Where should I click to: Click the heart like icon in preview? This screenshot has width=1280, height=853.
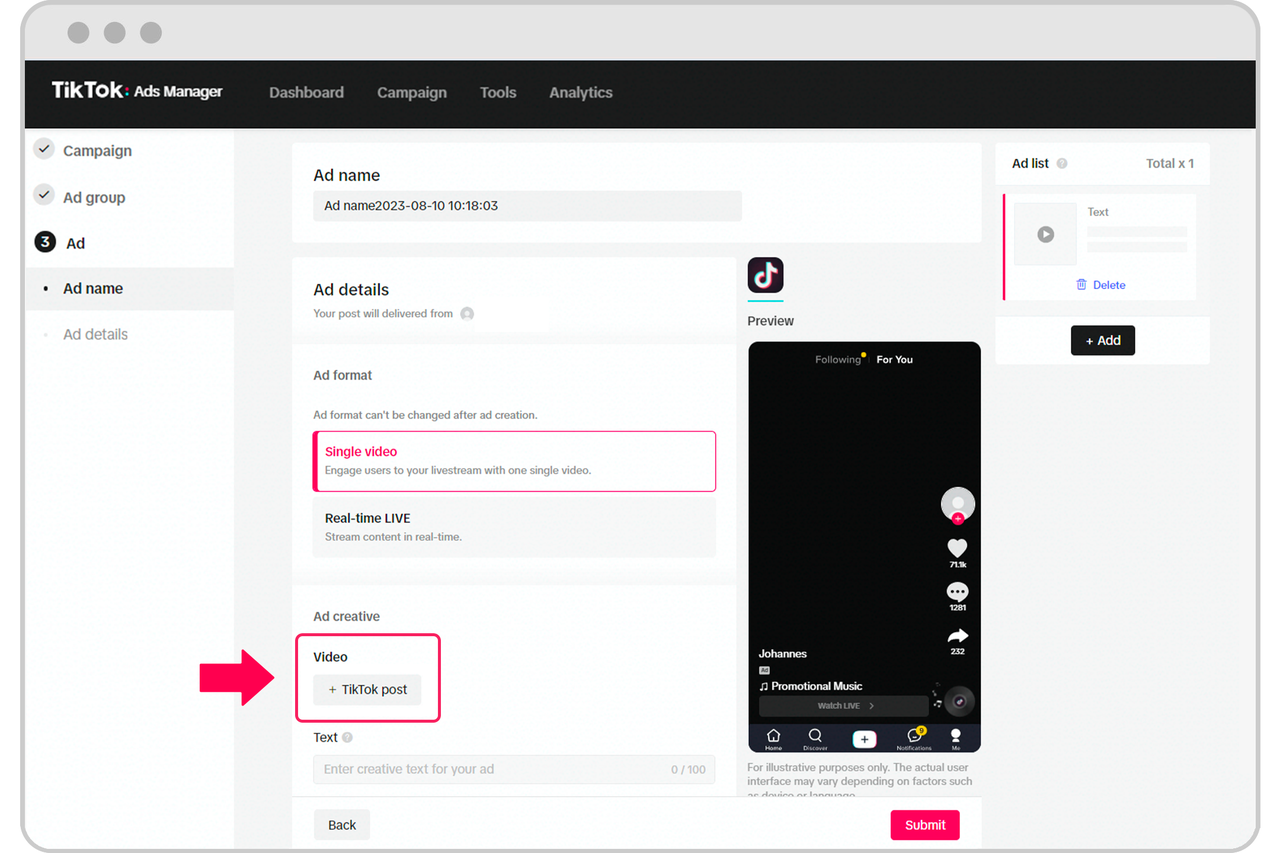(x=958, y=548)
